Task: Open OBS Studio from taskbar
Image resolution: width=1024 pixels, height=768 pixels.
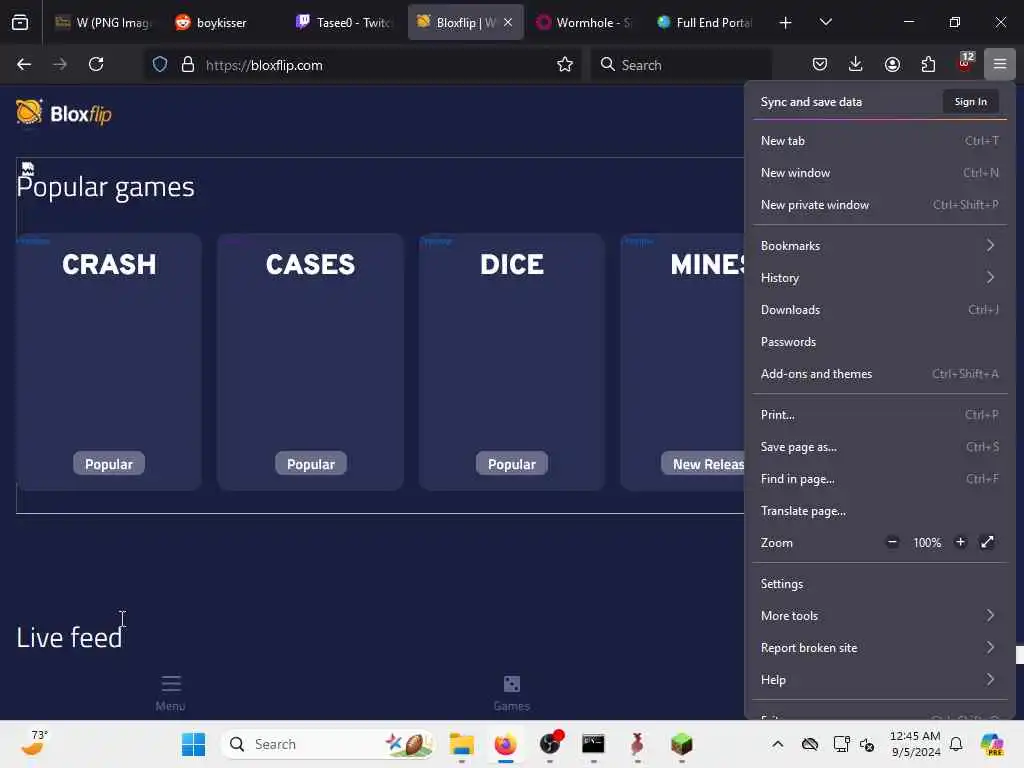Action: coord(550,744)
